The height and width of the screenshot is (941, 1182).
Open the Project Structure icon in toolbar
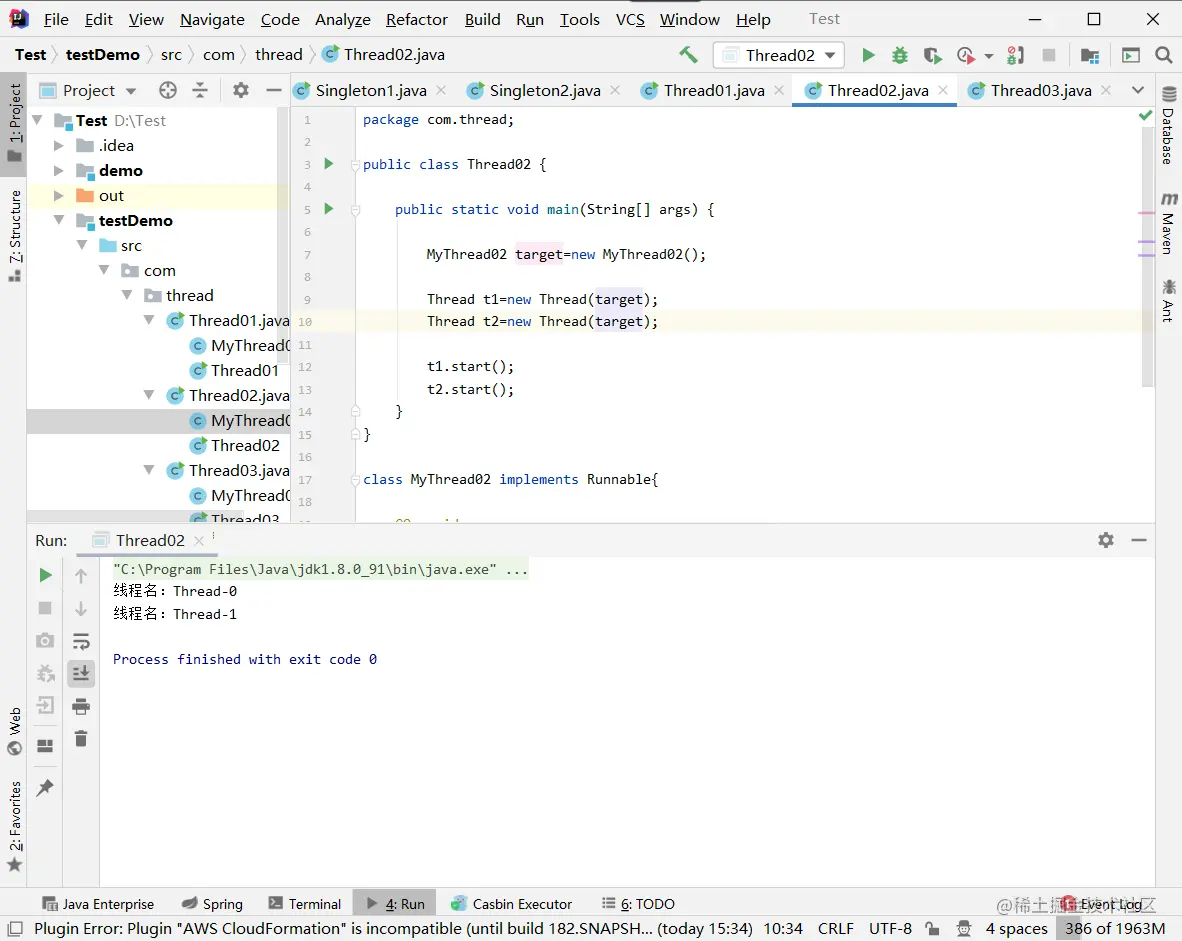point(1089,55)
